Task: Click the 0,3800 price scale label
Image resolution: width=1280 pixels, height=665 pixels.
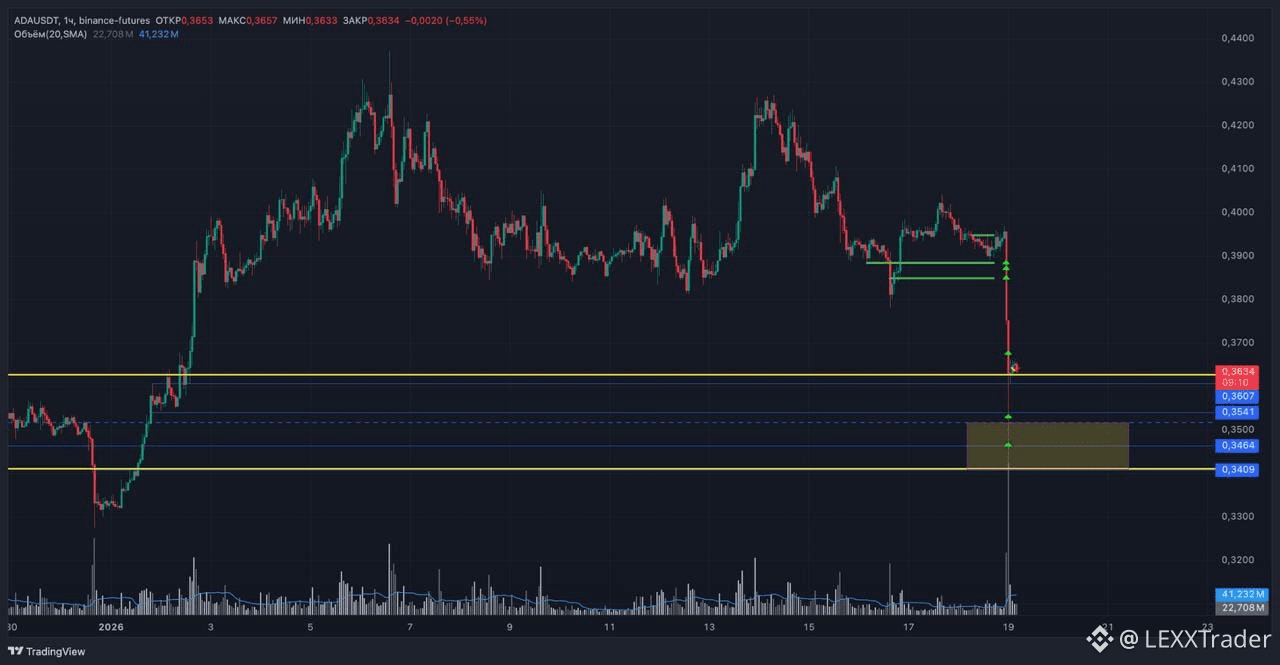Action: coord(1237,299)
